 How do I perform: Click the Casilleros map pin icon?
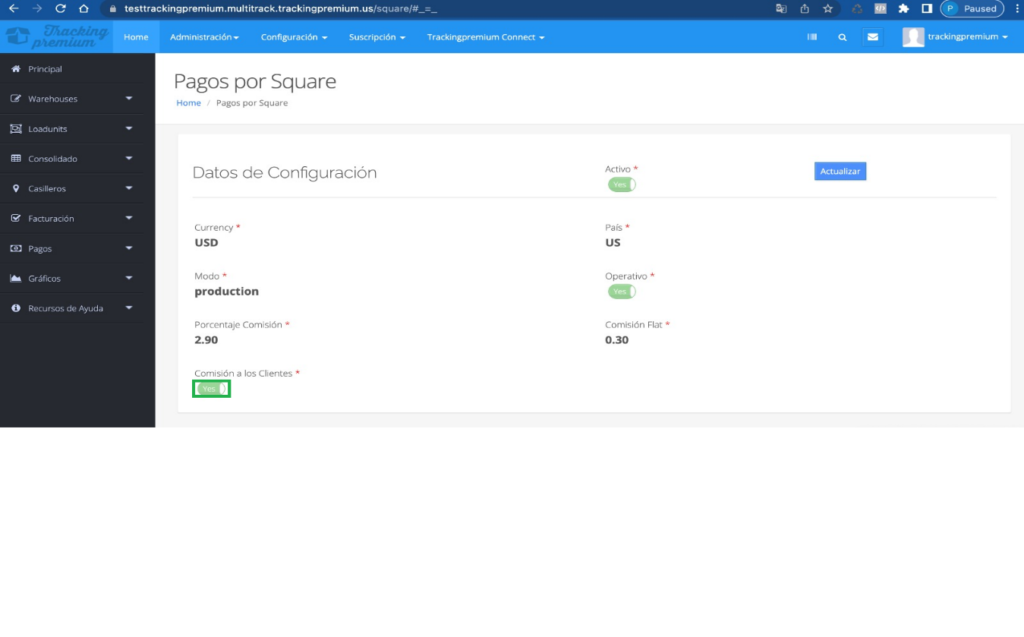coord(16,188)
